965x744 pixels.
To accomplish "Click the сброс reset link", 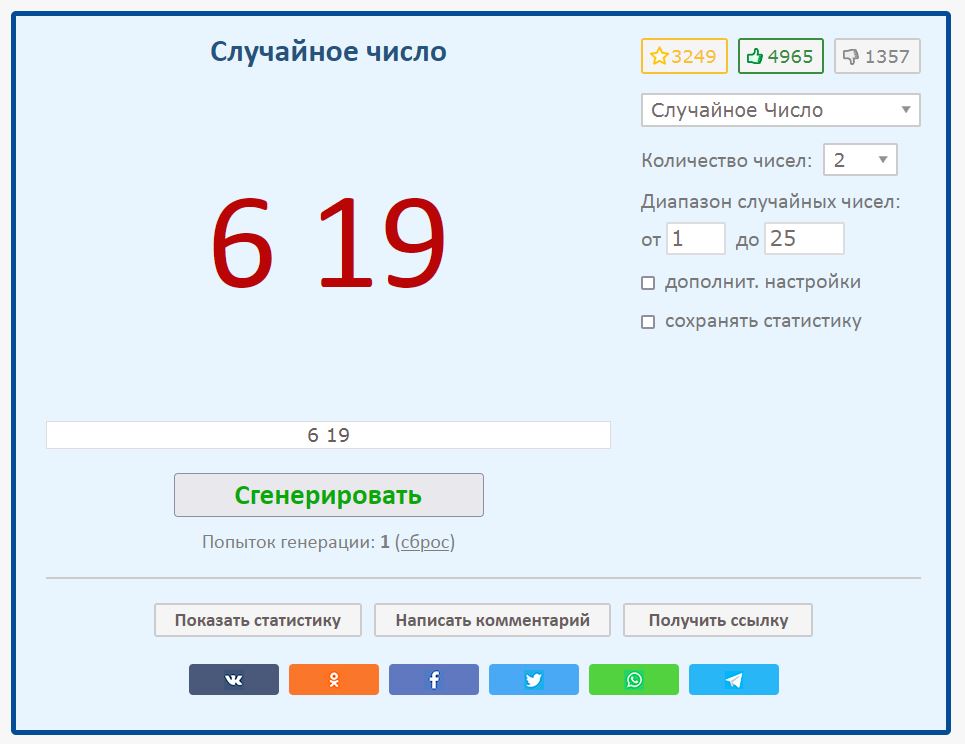I will click(424, 542).
